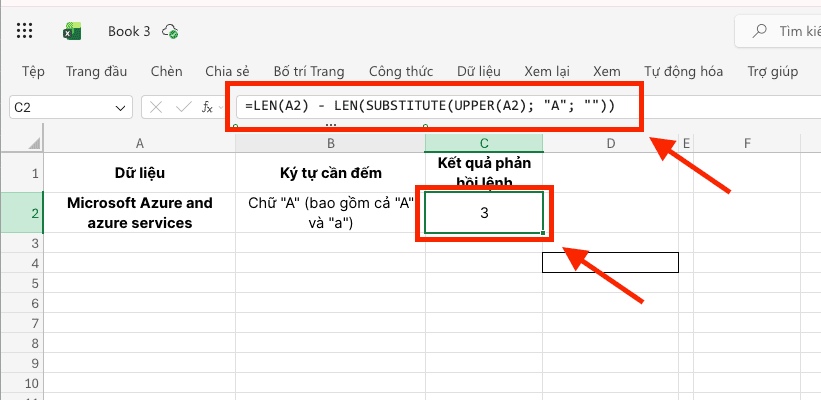Image resolution: width=821 pixels, height=400 pixels.
Task: Open the app launcher grid icon
Action: point(27,31)
